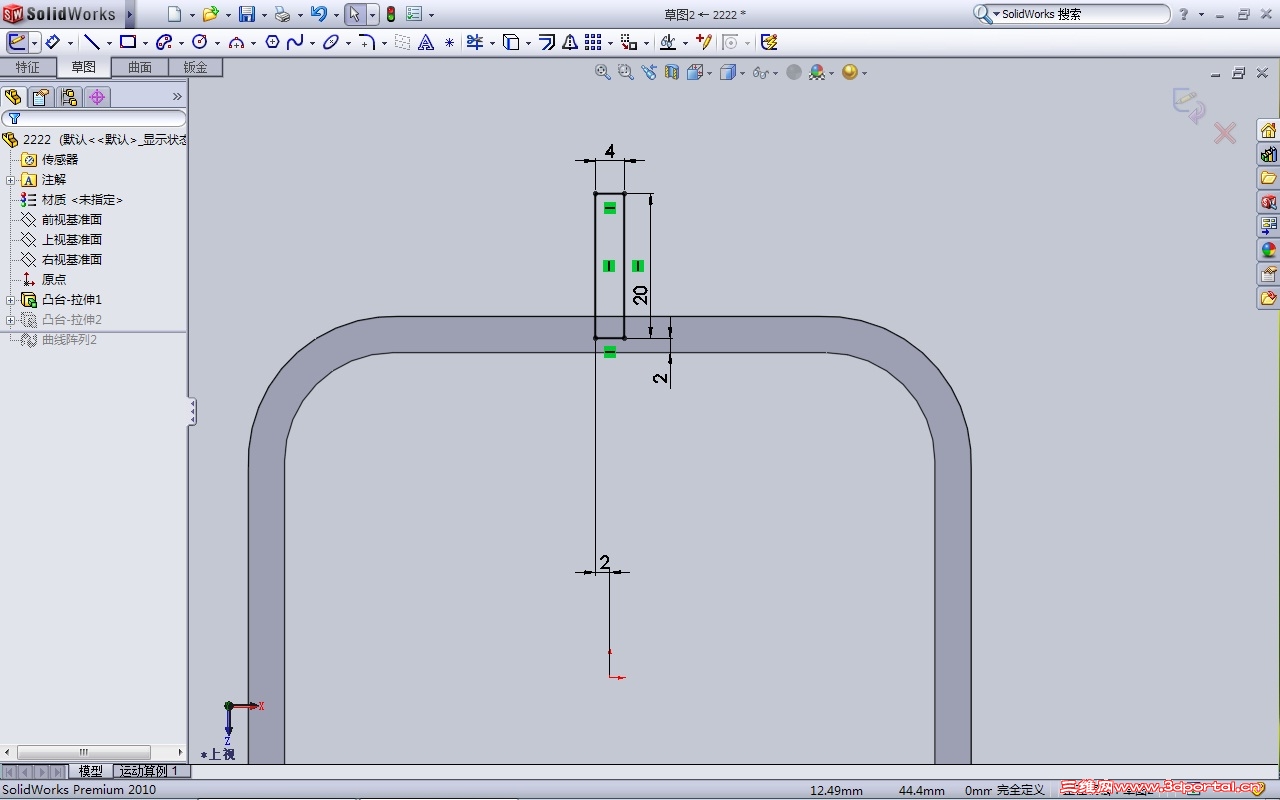Expand the 注解 tree node
Screen dimensions: 1280x800
[10, 180]
